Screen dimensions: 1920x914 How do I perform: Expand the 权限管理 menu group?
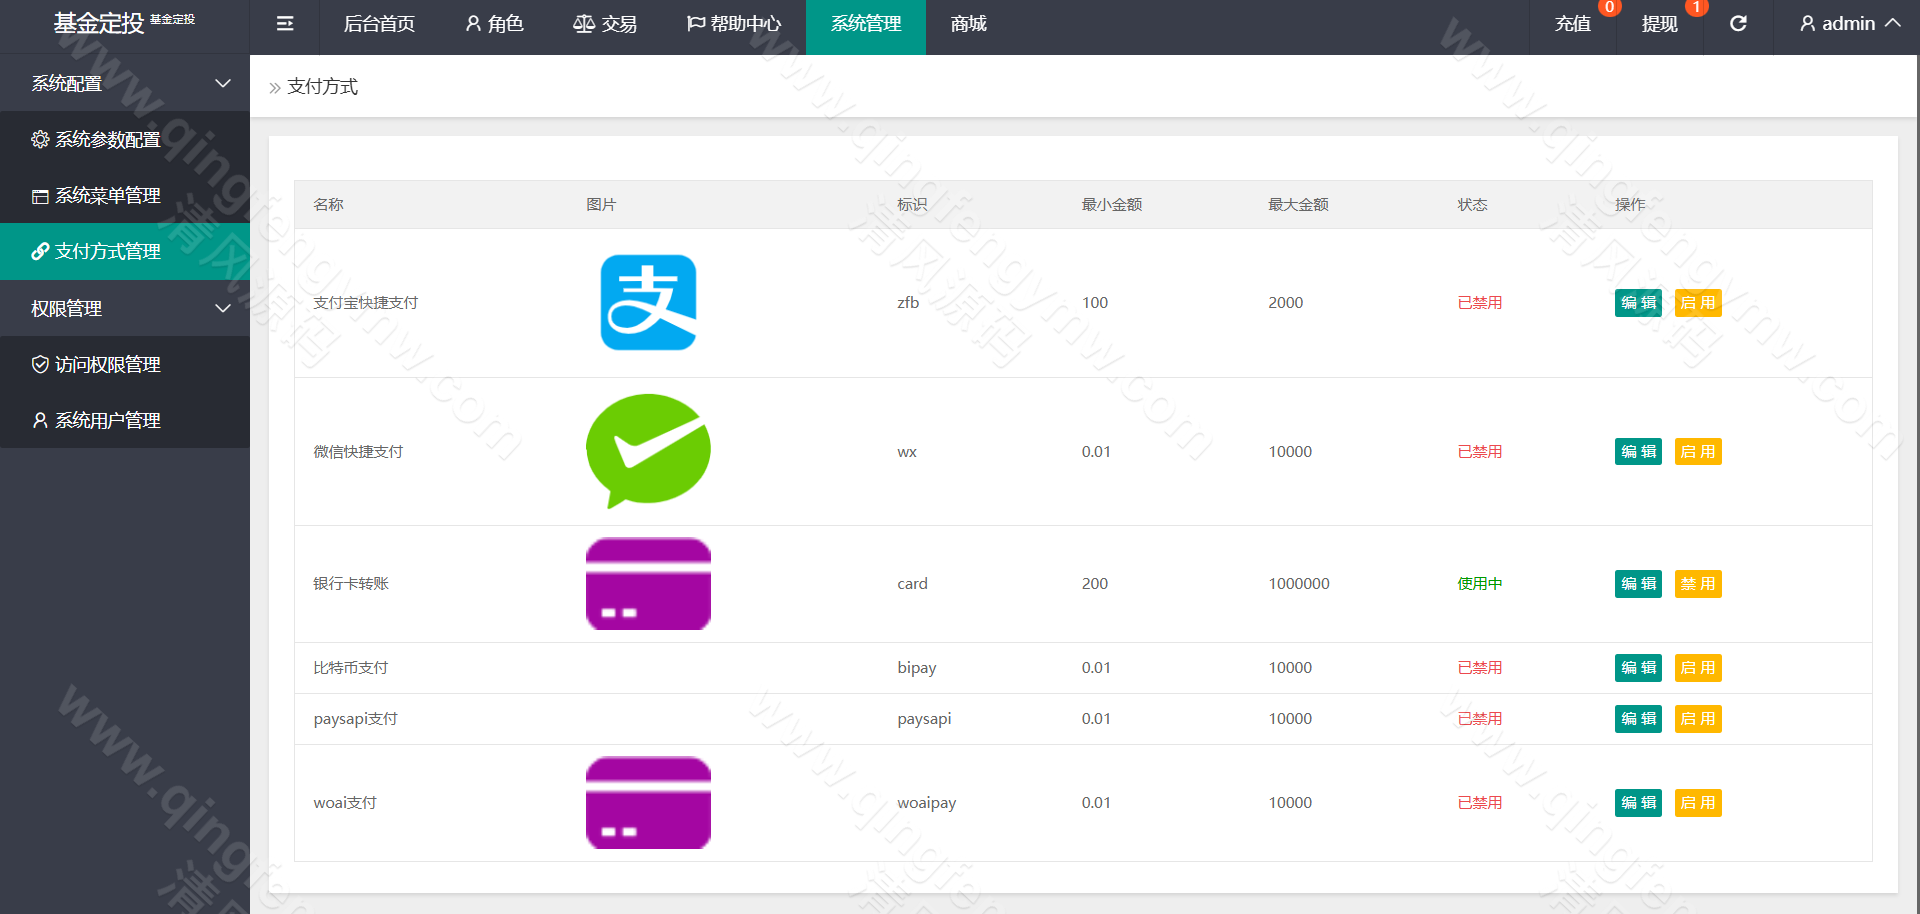coord(125,308)
